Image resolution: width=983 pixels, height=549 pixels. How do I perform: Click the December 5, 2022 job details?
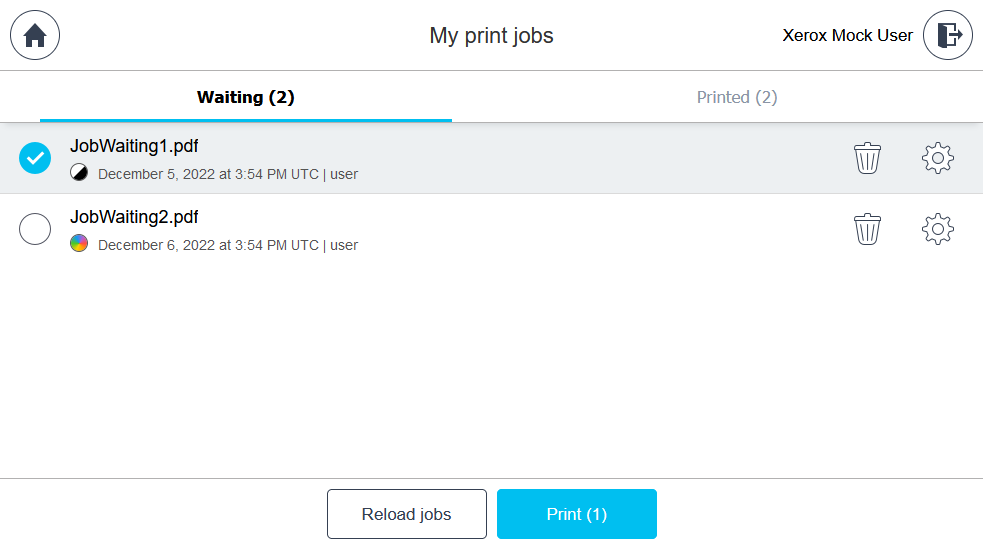pos(228,174)
